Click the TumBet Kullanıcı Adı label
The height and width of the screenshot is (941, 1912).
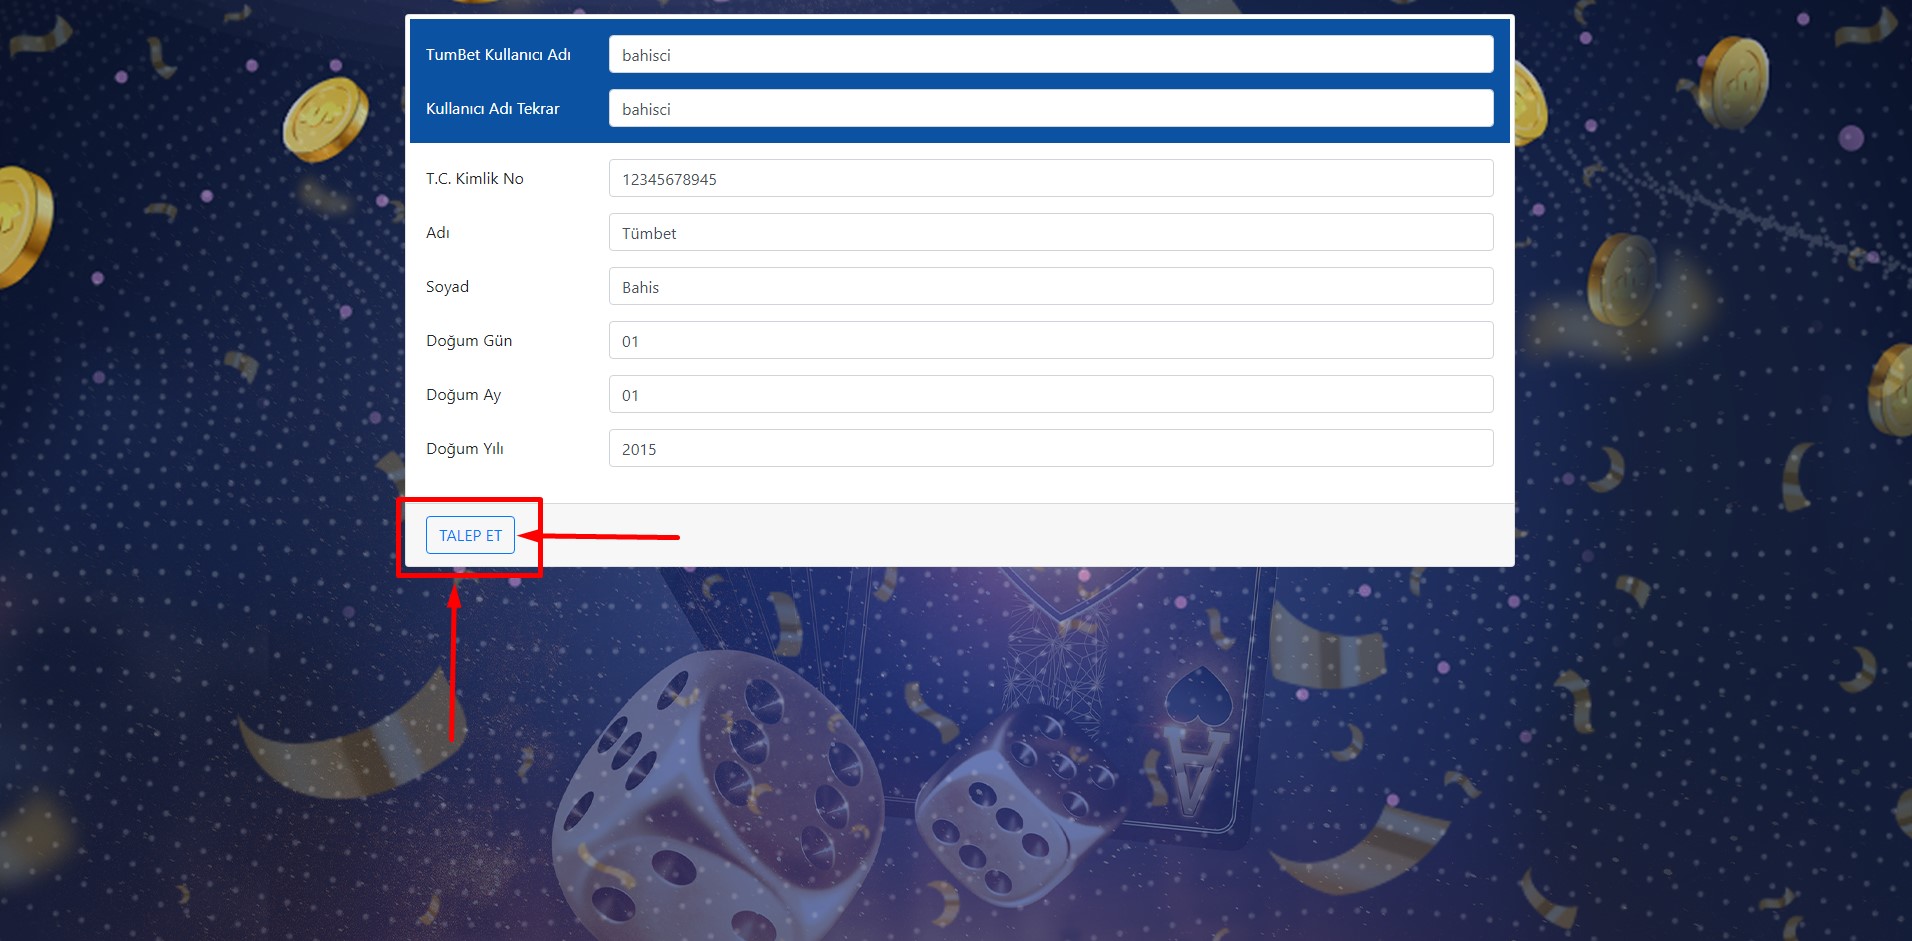coord(498,55)
